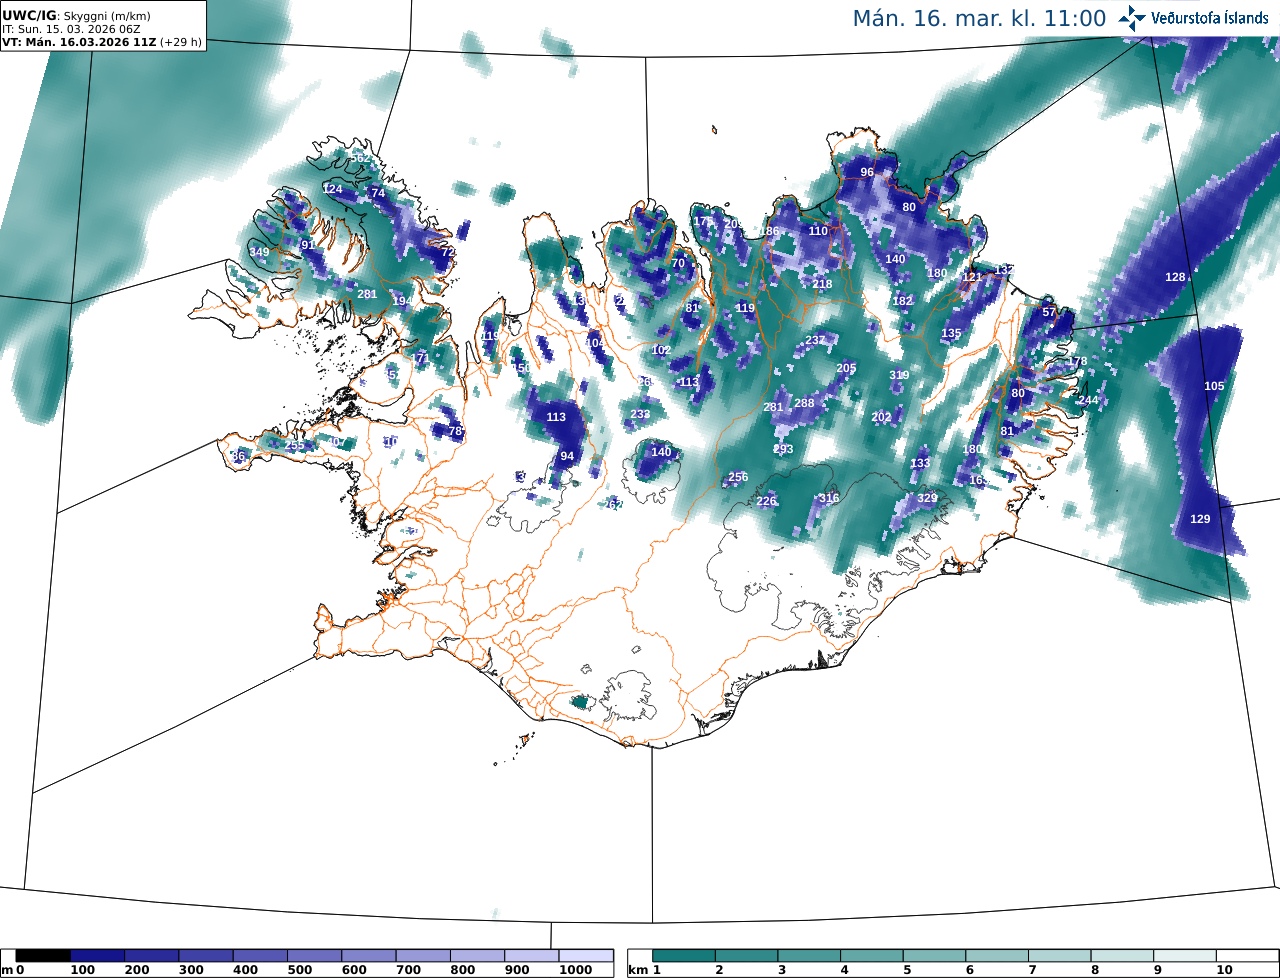The width and height of the screenshot is (1280, 978).
Task: Click the visibility value 135 on the map
Action: [x=951, y=333]
